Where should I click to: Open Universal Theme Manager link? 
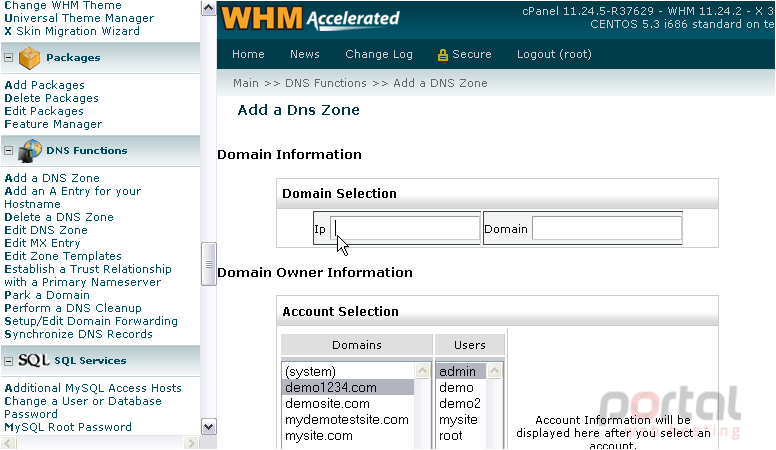click(79, 18)
